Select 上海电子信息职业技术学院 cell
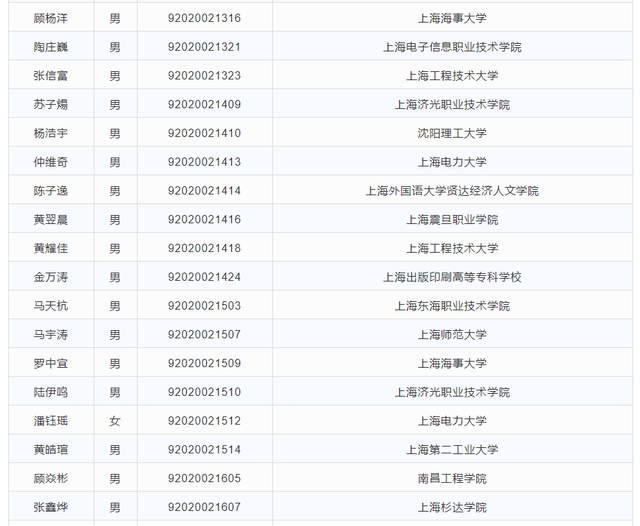This screenshot has width=640, height=526. point(452,47)
